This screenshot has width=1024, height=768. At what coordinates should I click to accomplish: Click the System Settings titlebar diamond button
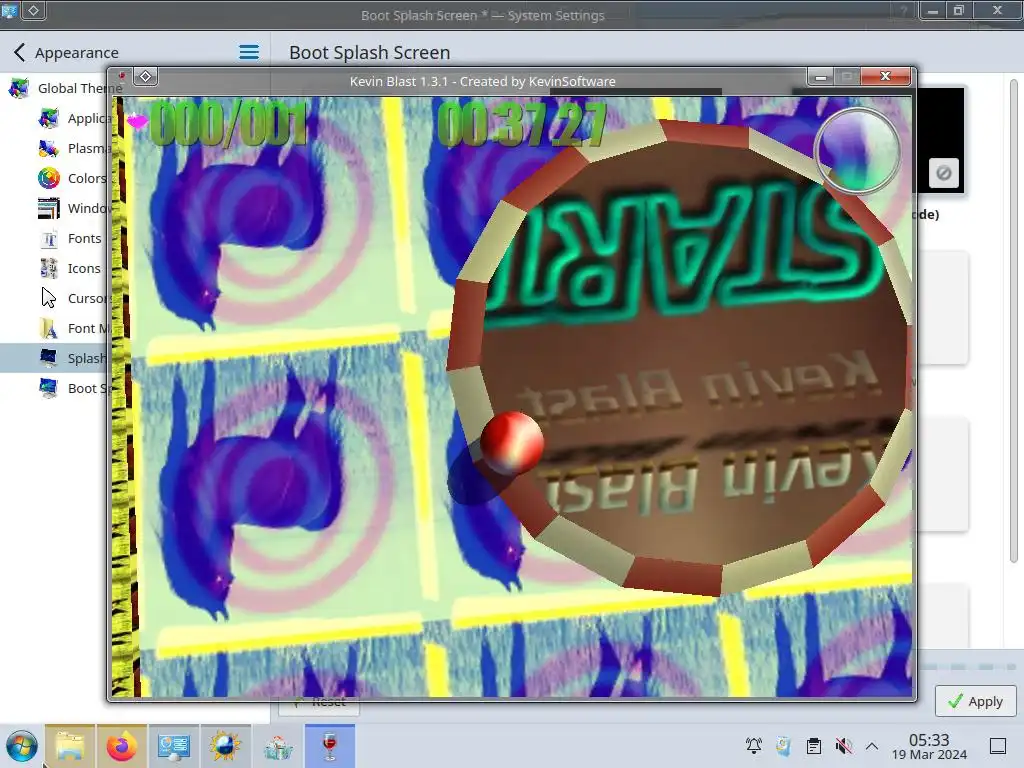34,10
